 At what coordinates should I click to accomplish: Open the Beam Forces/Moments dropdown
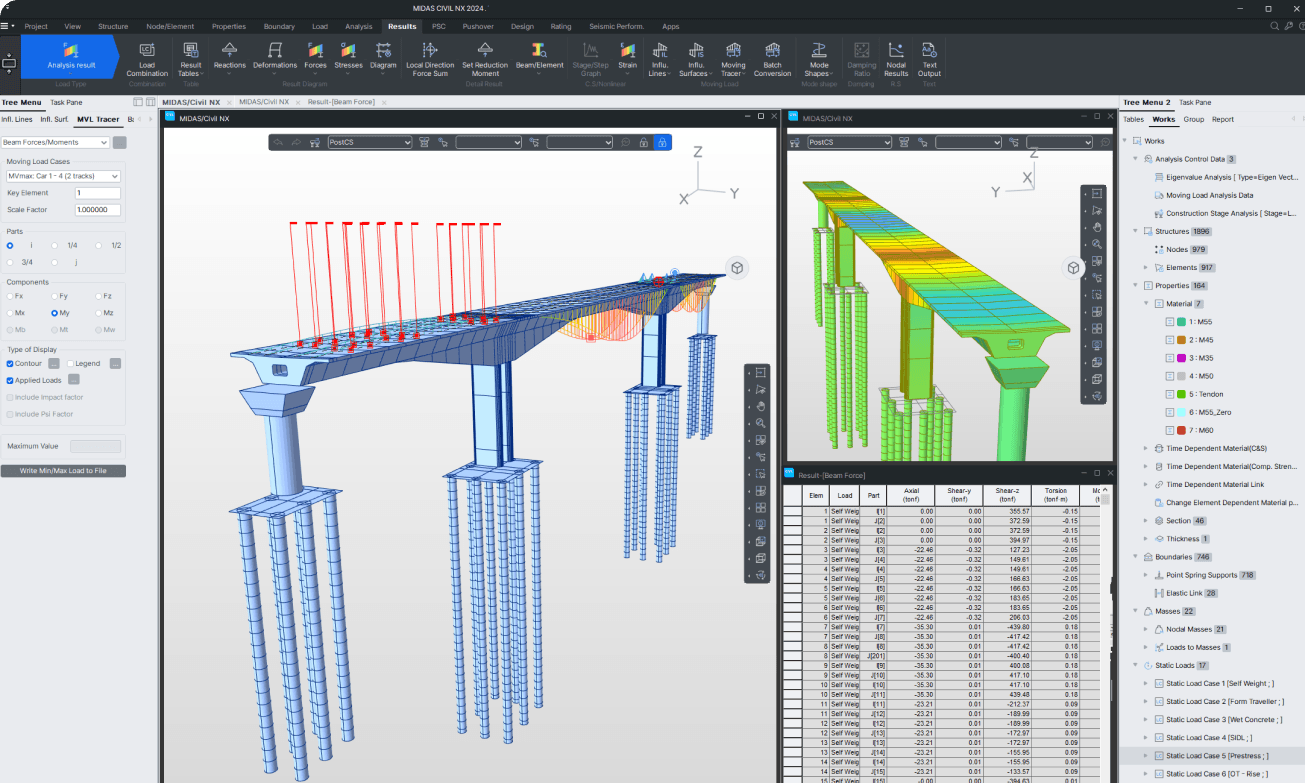[x=55, y=142]
